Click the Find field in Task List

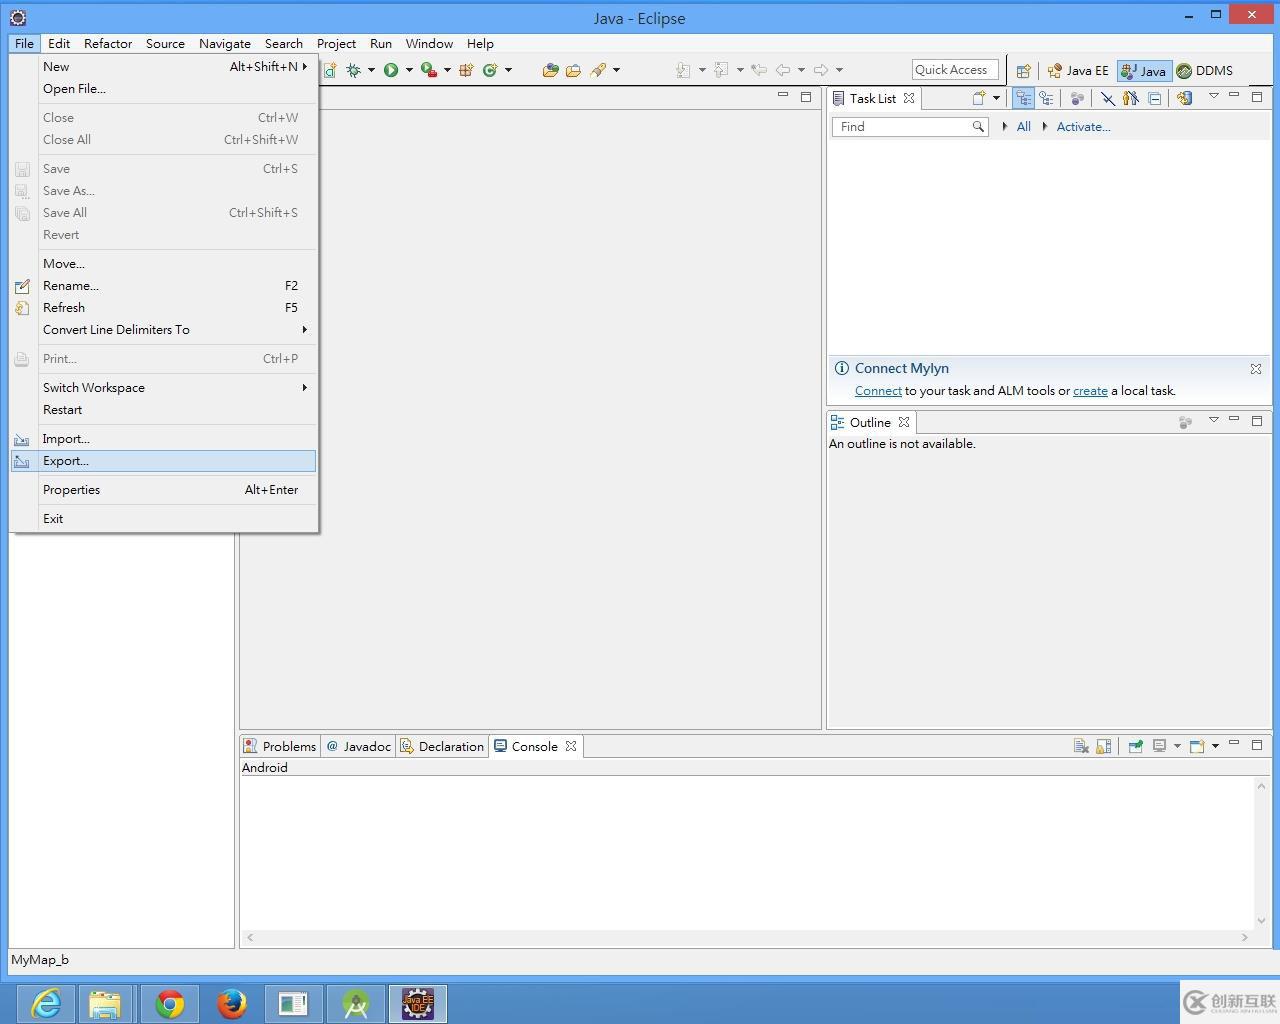(910, 127)
